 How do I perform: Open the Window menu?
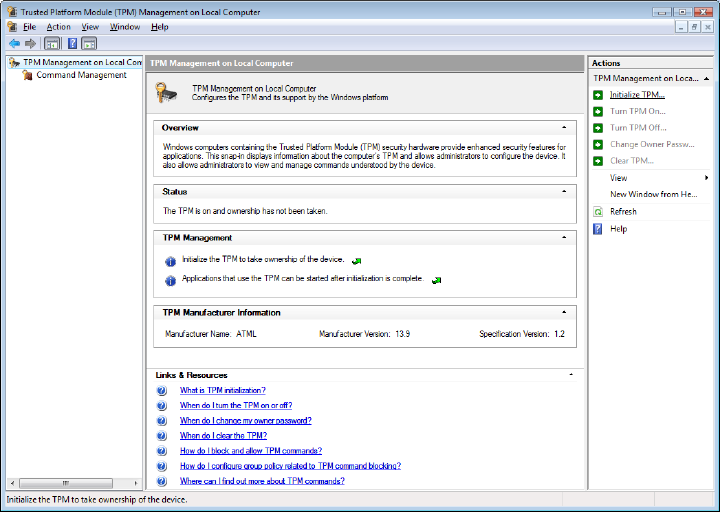click(x=124, y=27)
